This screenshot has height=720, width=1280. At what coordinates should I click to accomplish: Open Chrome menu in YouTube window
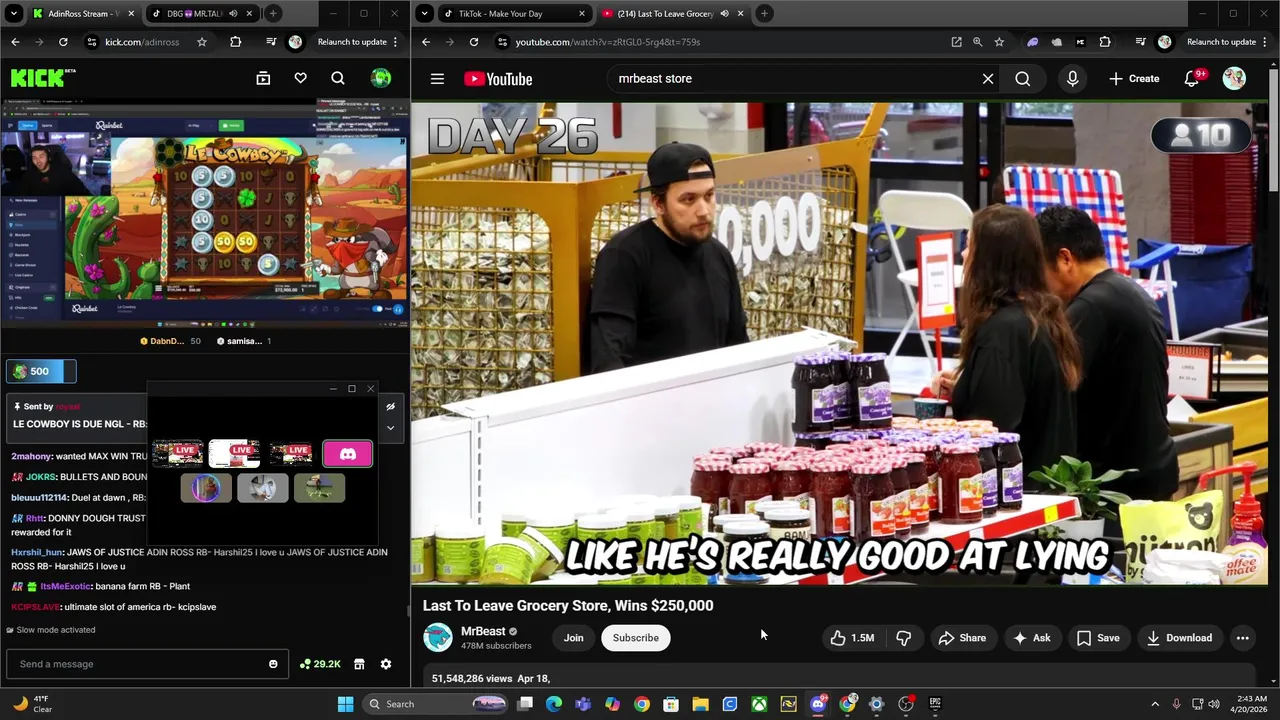click(1264, 42)
